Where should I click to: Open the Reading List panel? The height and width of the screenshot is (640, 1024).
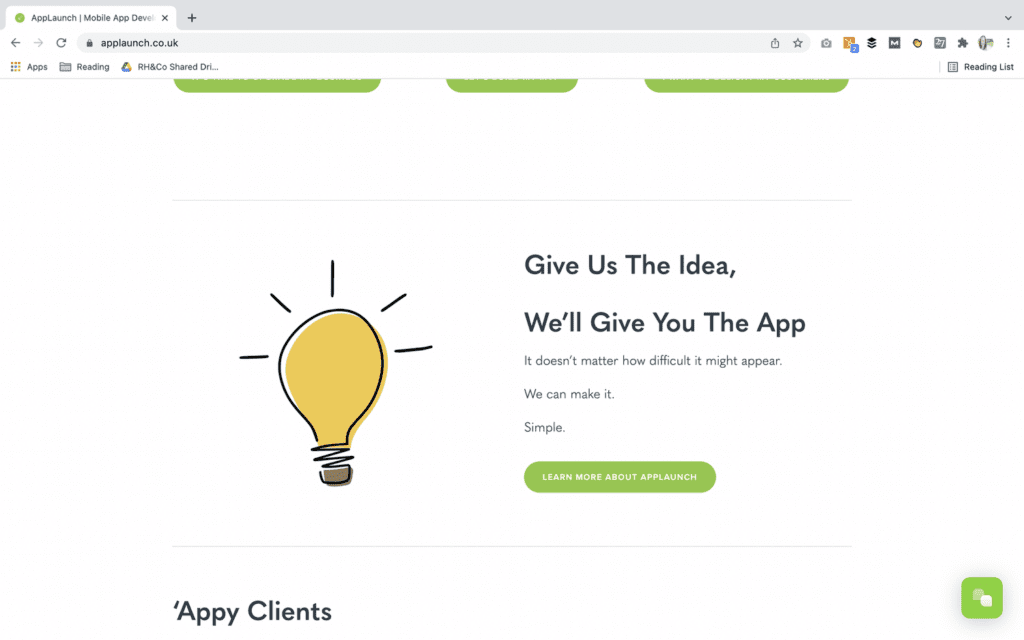point(980,67)
